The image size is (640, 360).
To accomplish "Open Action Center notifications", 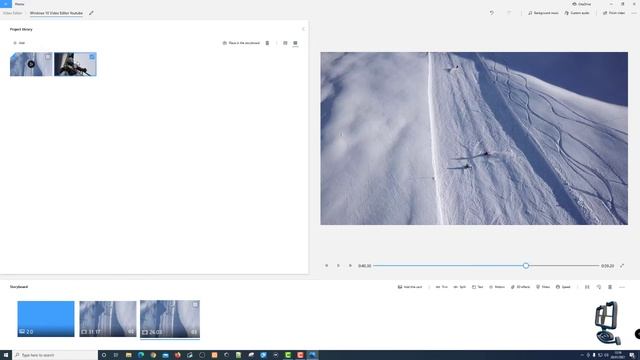I will [x=632, y=355].
